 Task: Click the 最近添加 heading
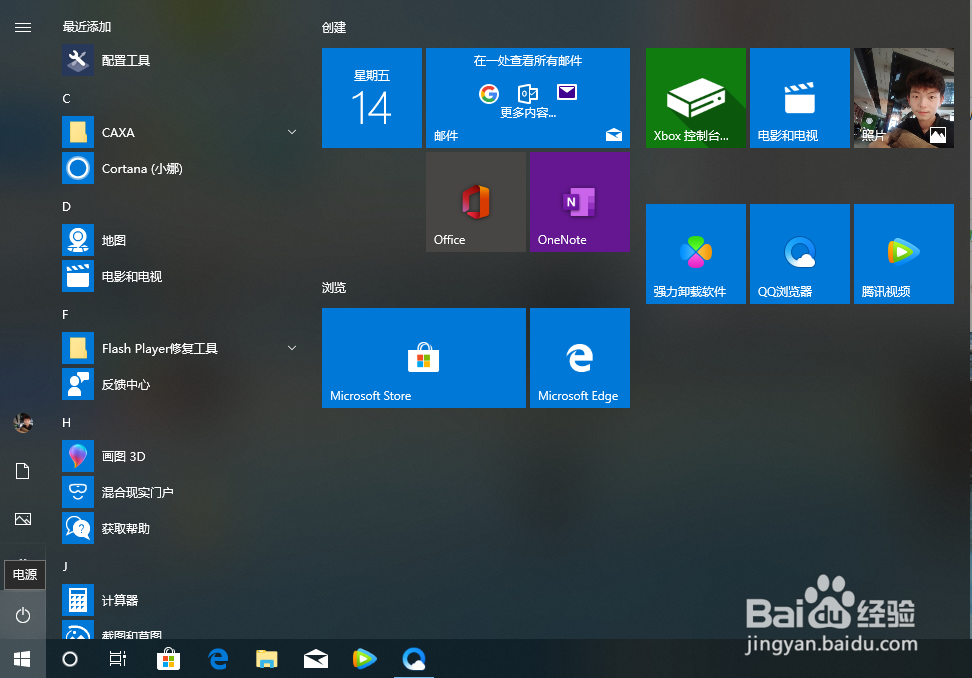(x=87, y=27)
